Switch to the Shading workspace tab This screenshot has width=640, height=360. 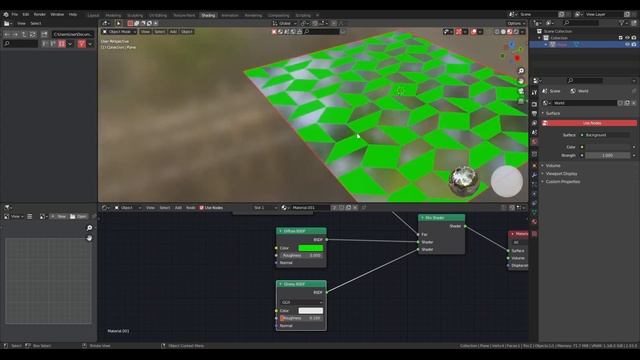click(x=208, y=16)
